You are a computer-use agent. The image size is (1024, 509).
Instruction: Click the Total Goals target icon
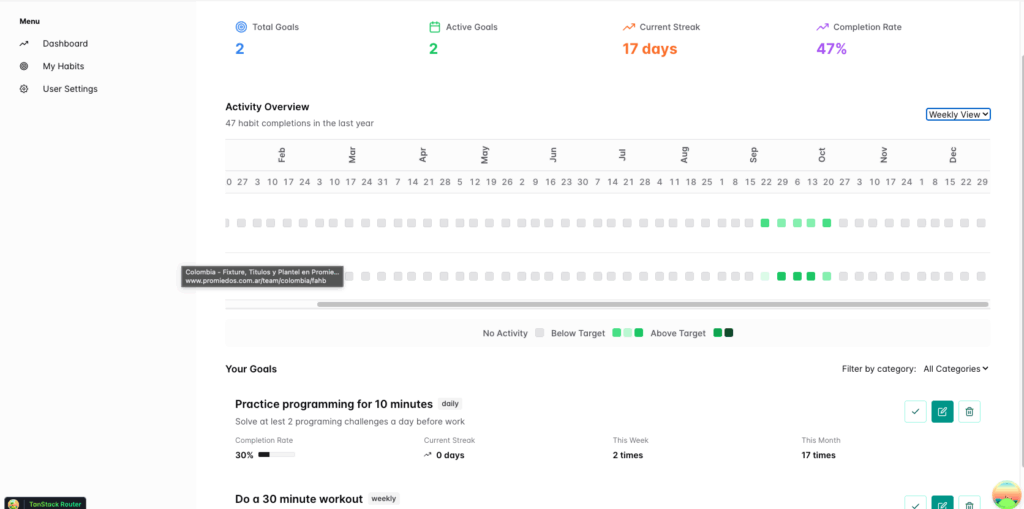[x=241, y=27]
